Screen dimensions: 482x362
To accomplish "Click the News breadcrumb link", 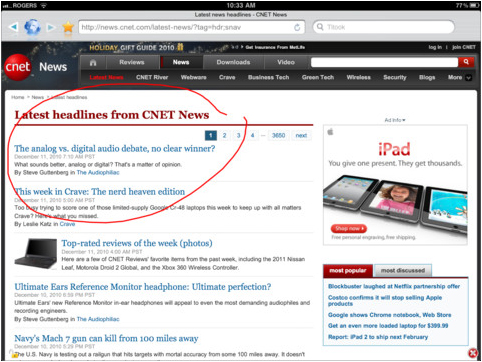I will 38,97.
